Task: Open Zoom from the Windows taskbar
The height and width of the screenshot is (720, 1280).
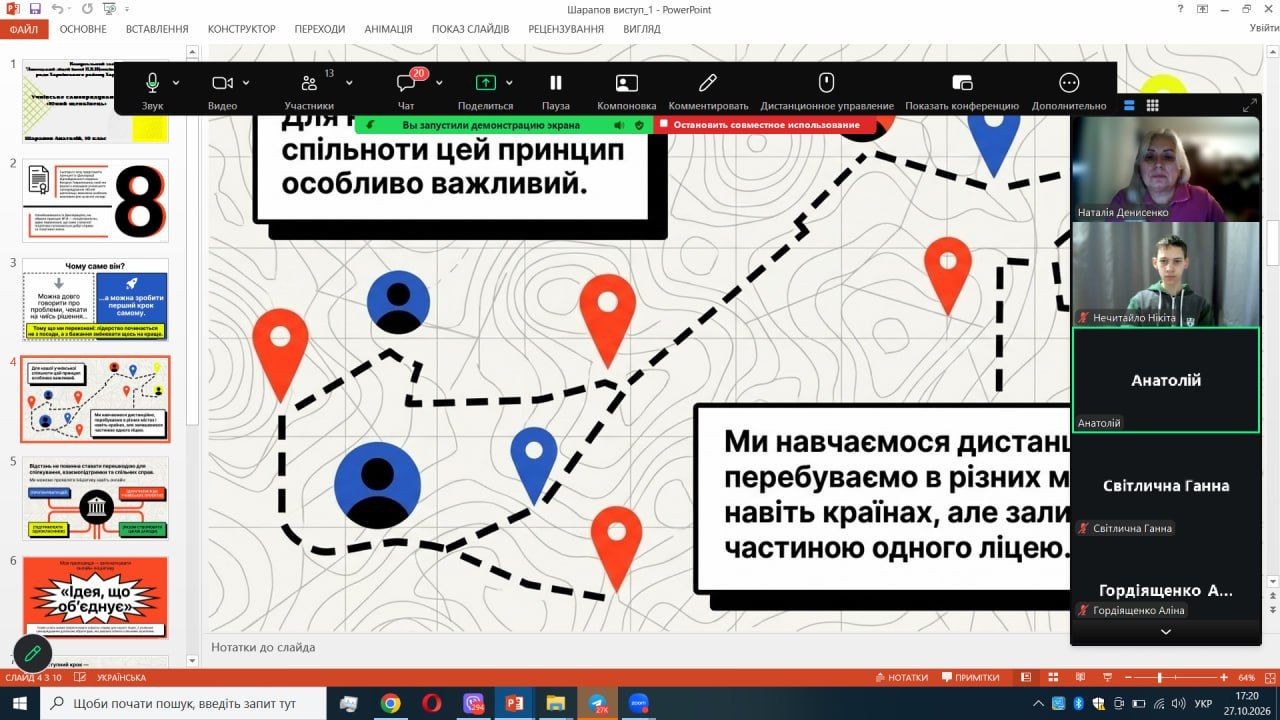Action: pyautogui.click(x=640, y=703)
